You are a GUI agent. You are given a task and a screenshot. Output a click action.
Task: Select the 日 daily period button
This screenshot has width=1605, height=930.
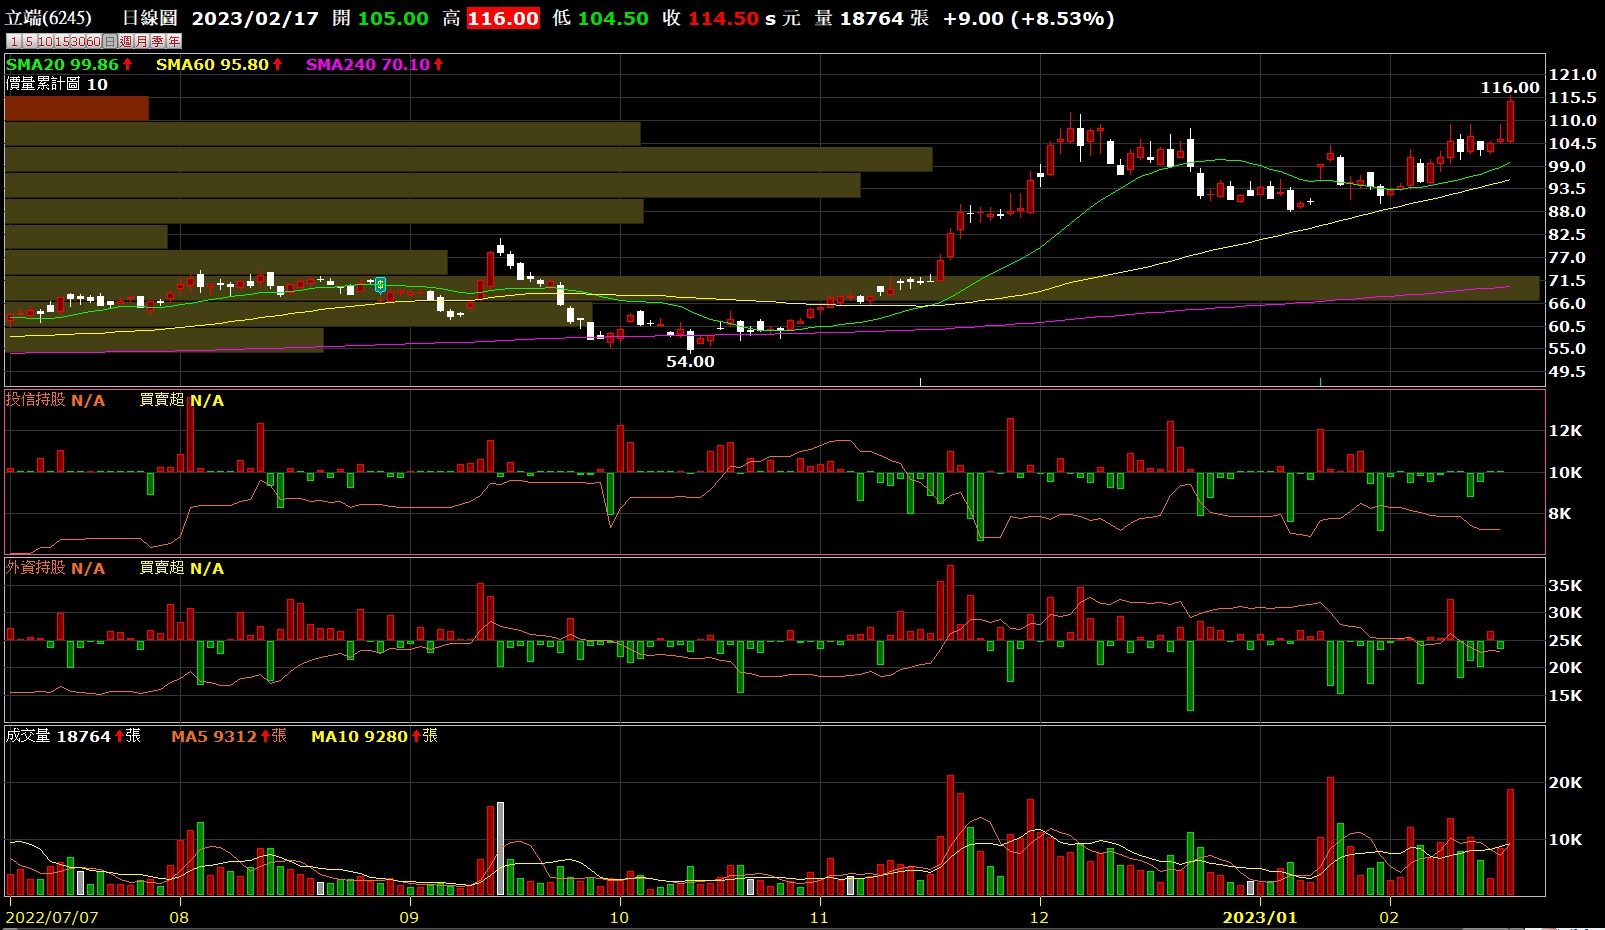[x=110, y=41]
